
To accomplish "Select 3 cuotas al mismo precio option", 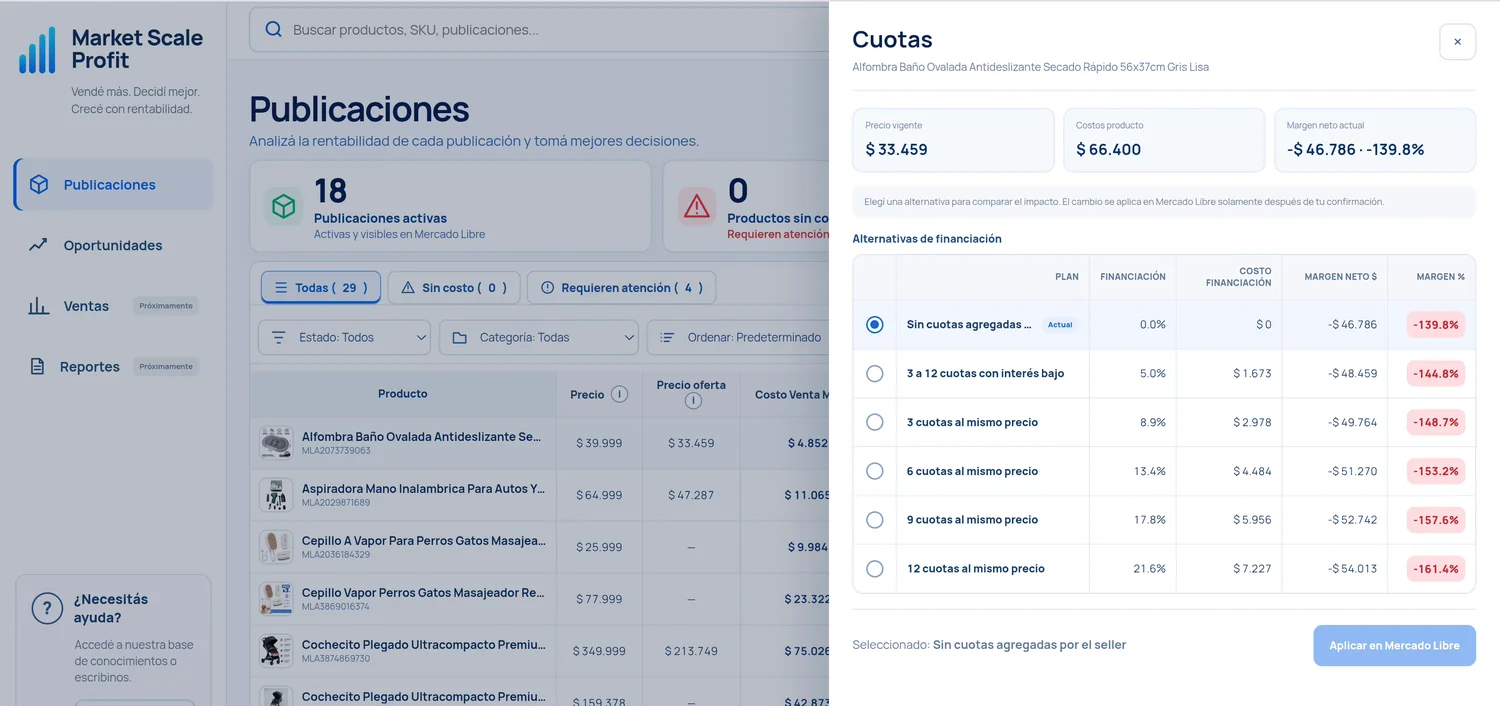I will (x=875, y=422).
